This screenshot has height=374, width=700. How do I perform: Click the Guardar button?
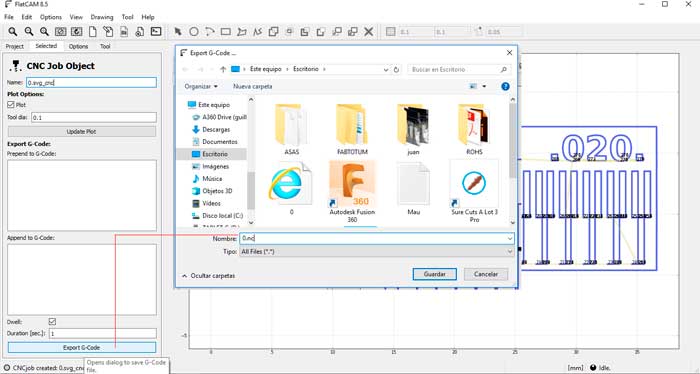434,274
